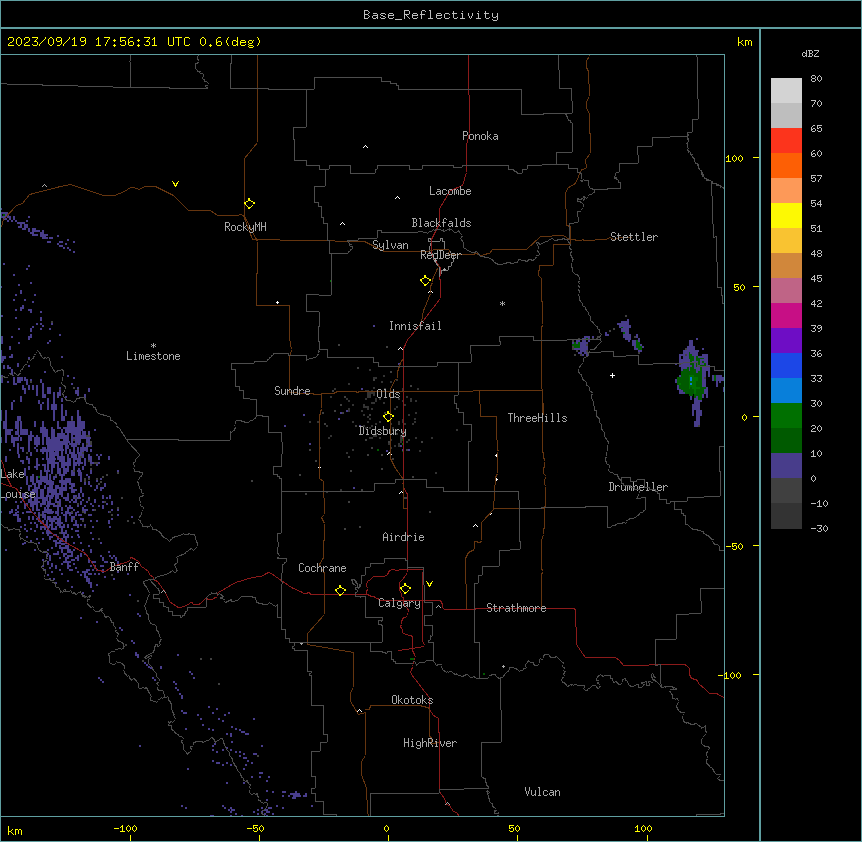The width and height of the screenshot is (862, 842).
Task: Click the Sylvan label
Action: (x=390, y=245)
